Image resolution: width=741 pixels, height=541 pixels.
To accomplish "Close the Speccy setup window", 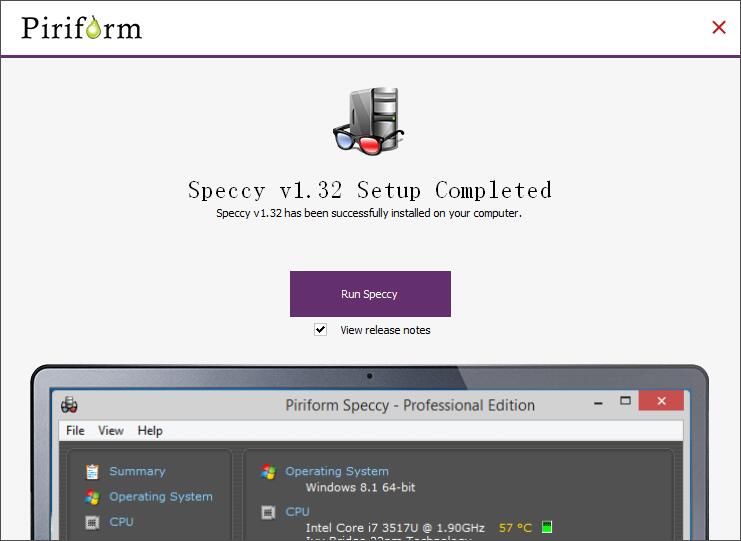I will point(718,27).
